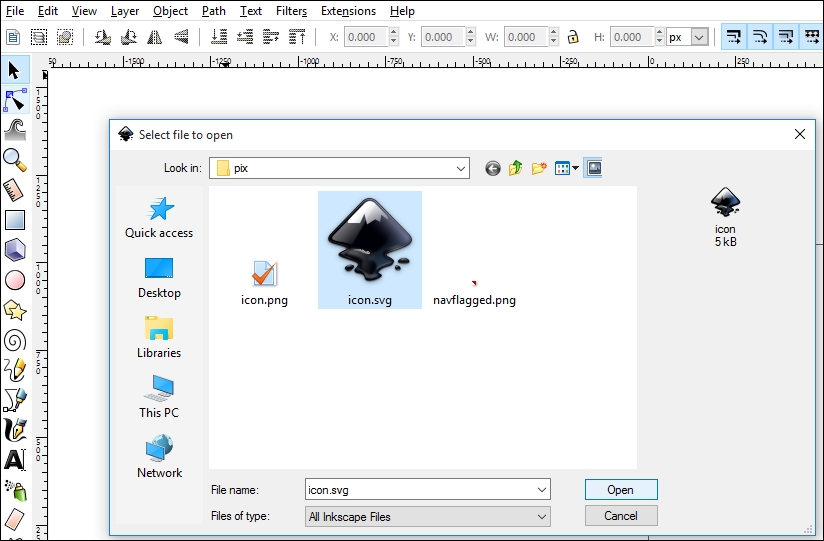This screenshot has height=541, width=824.
Task: Click Select all in all layers icon
Action: (x=39, y=37)
